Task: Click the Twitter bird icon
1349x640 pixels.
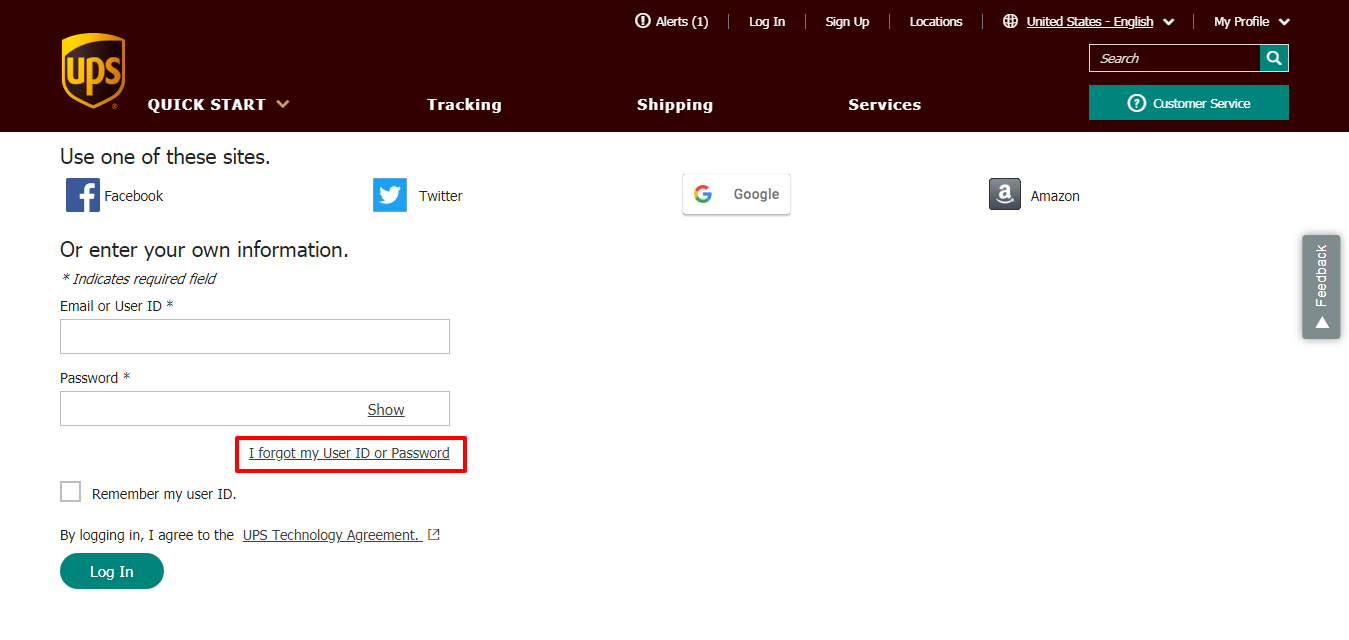Action: click(390, 195)
